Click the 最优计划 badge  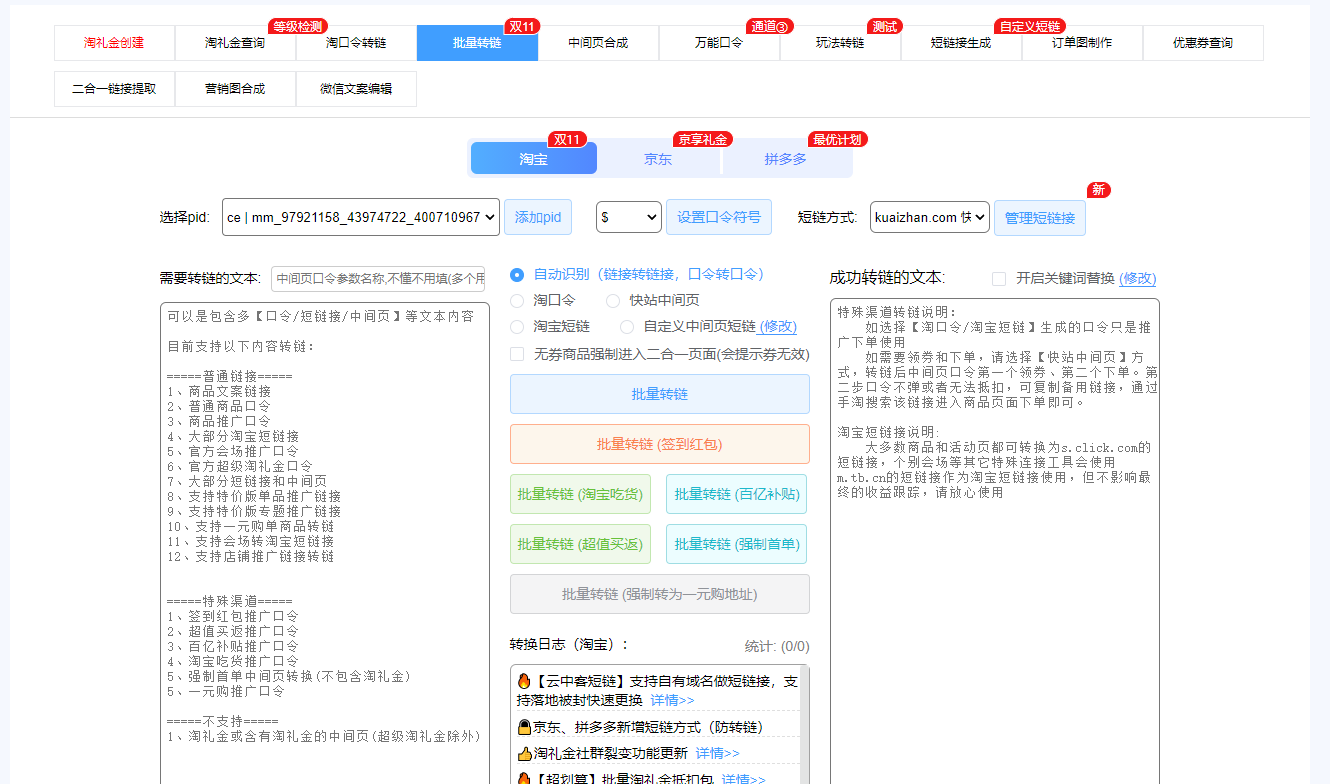(837, 139)
